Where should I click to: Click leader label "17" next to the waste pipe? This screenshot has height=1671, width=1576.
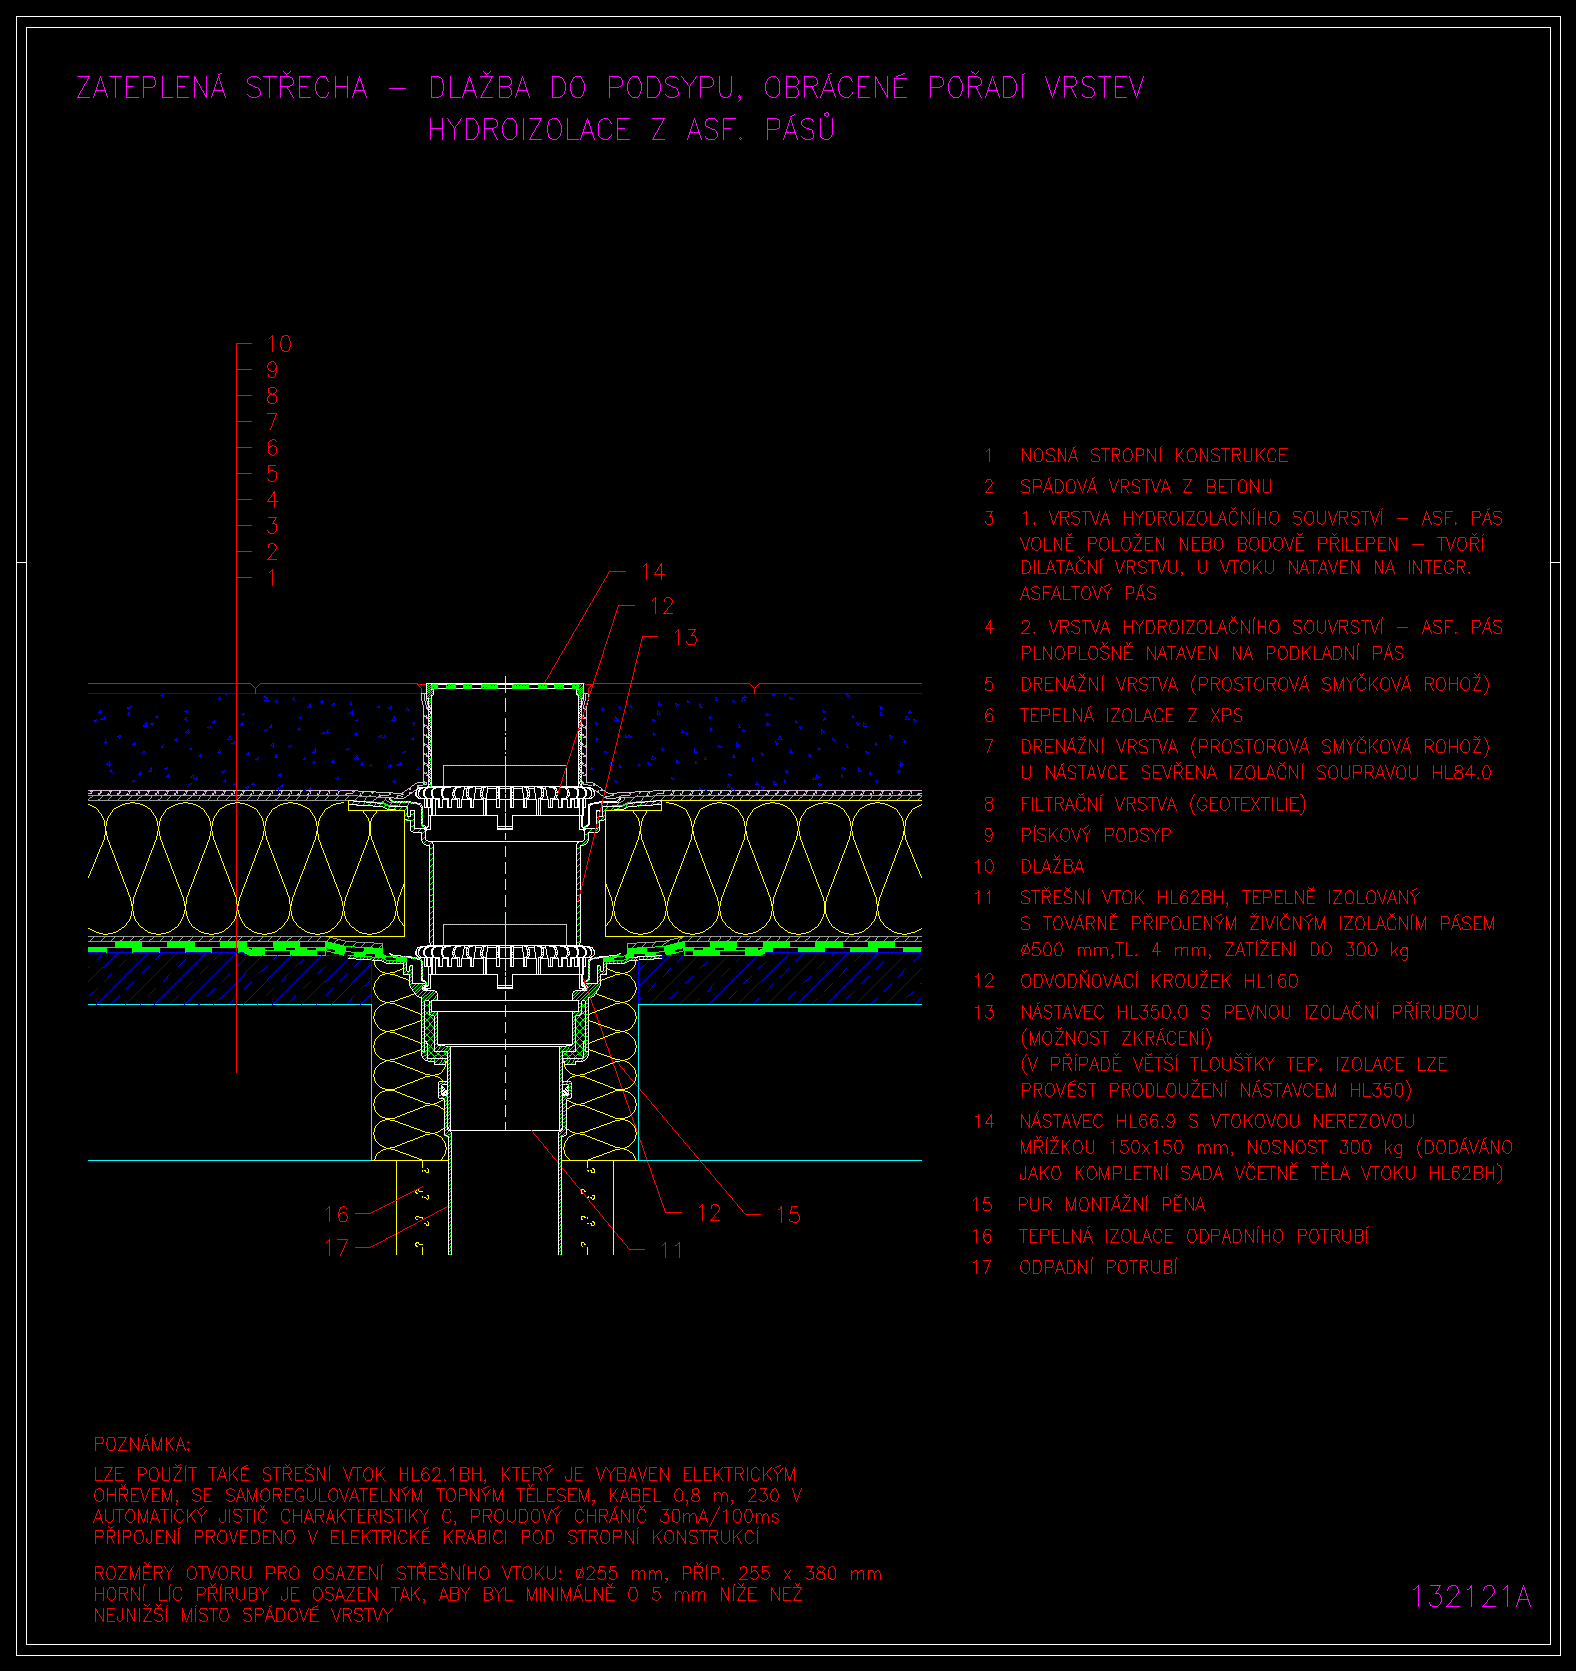click(x=337, y=1248)
